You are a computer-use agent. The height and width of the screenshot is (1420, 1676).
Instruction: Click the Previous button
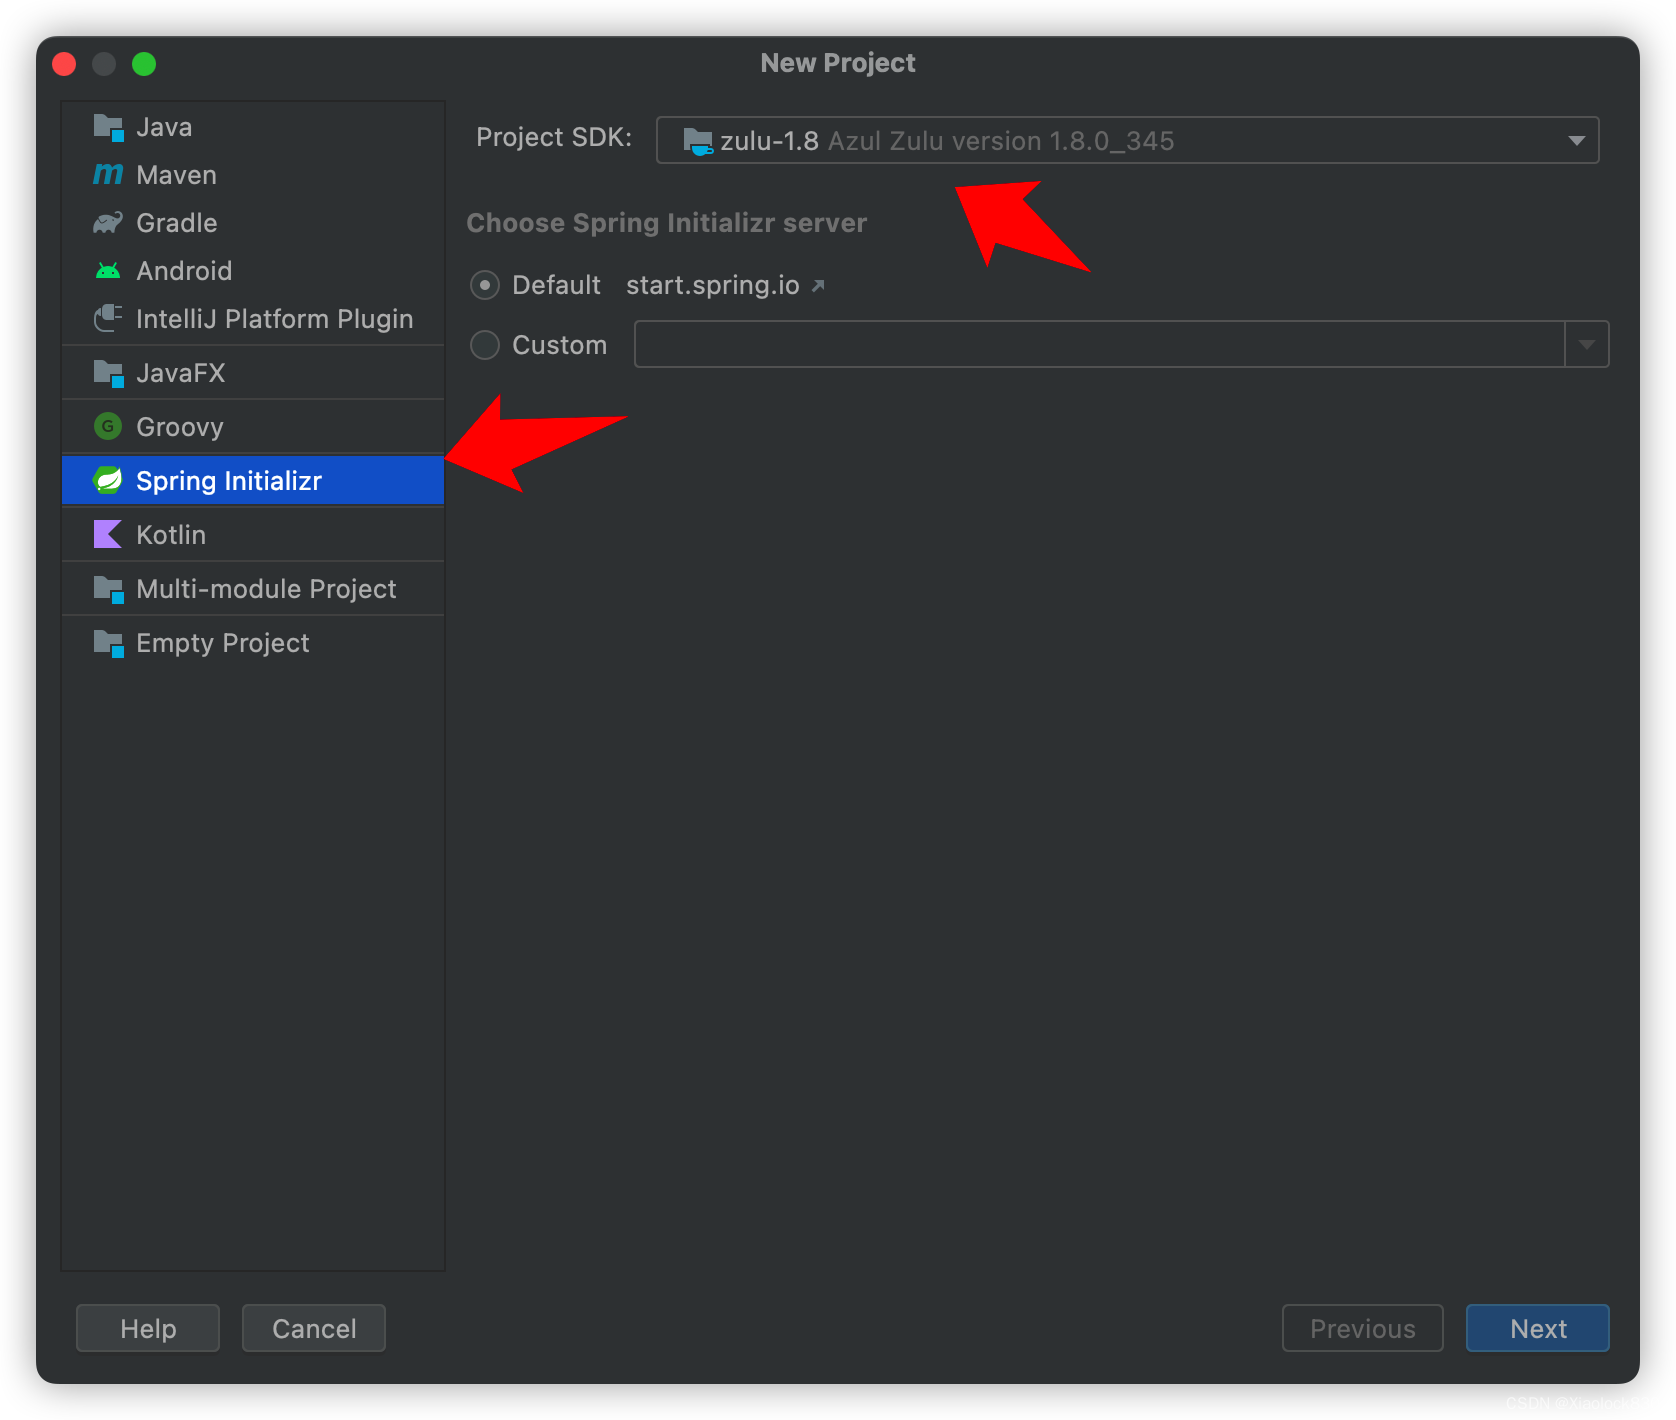[x=1362, y=1328]
